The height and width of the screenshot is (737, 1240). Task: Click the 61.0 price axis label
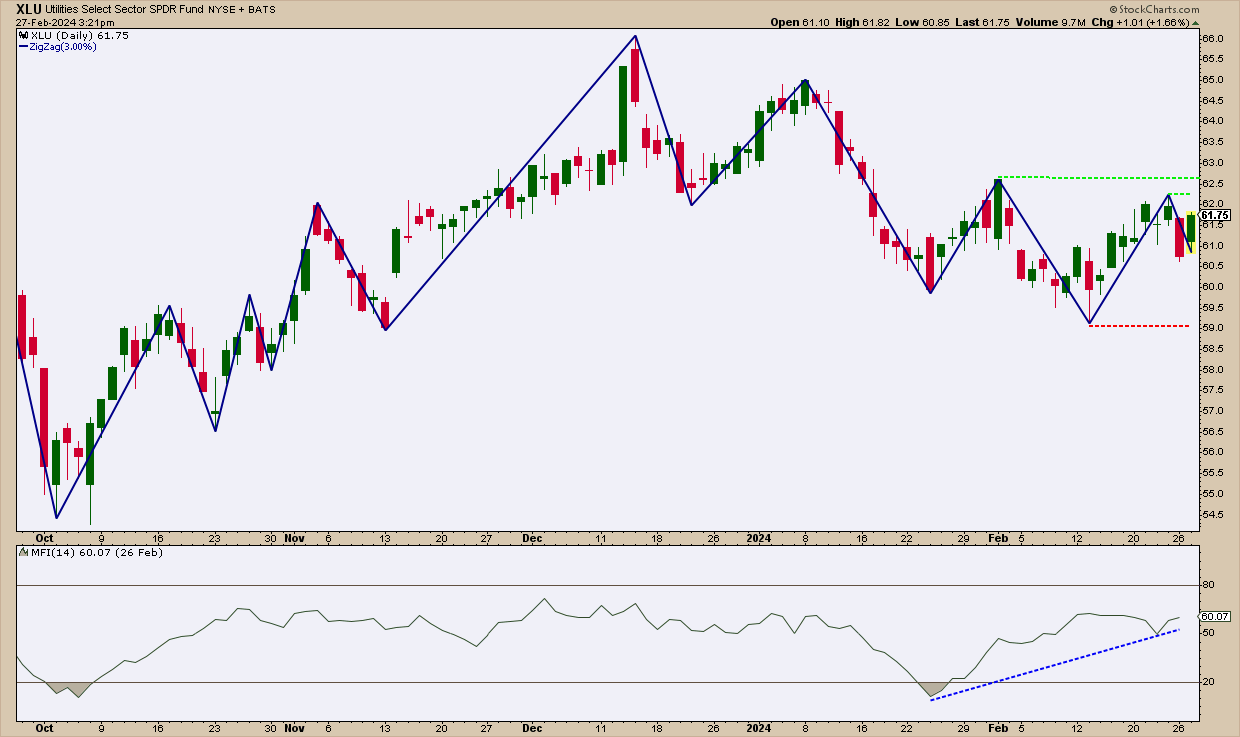[x=1211, y=245]
